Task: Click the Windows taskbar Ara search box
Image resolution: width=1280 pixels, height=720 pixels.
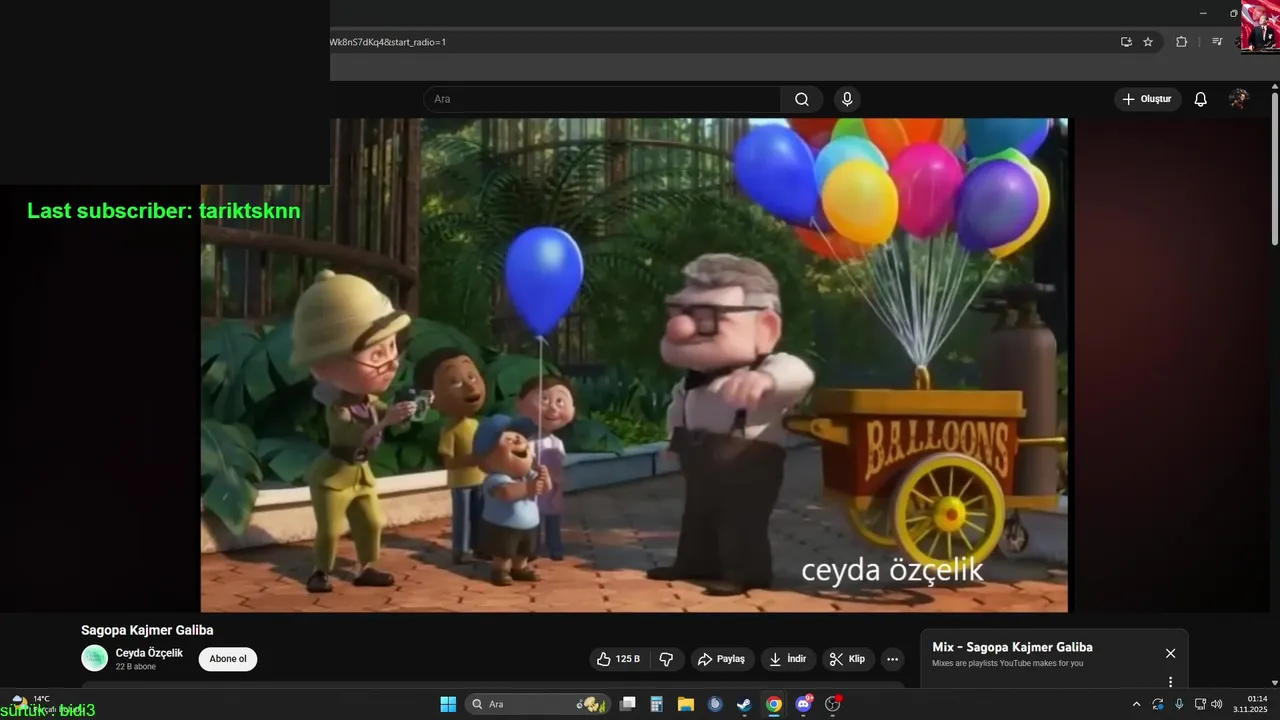Action: tap(538, 704)
